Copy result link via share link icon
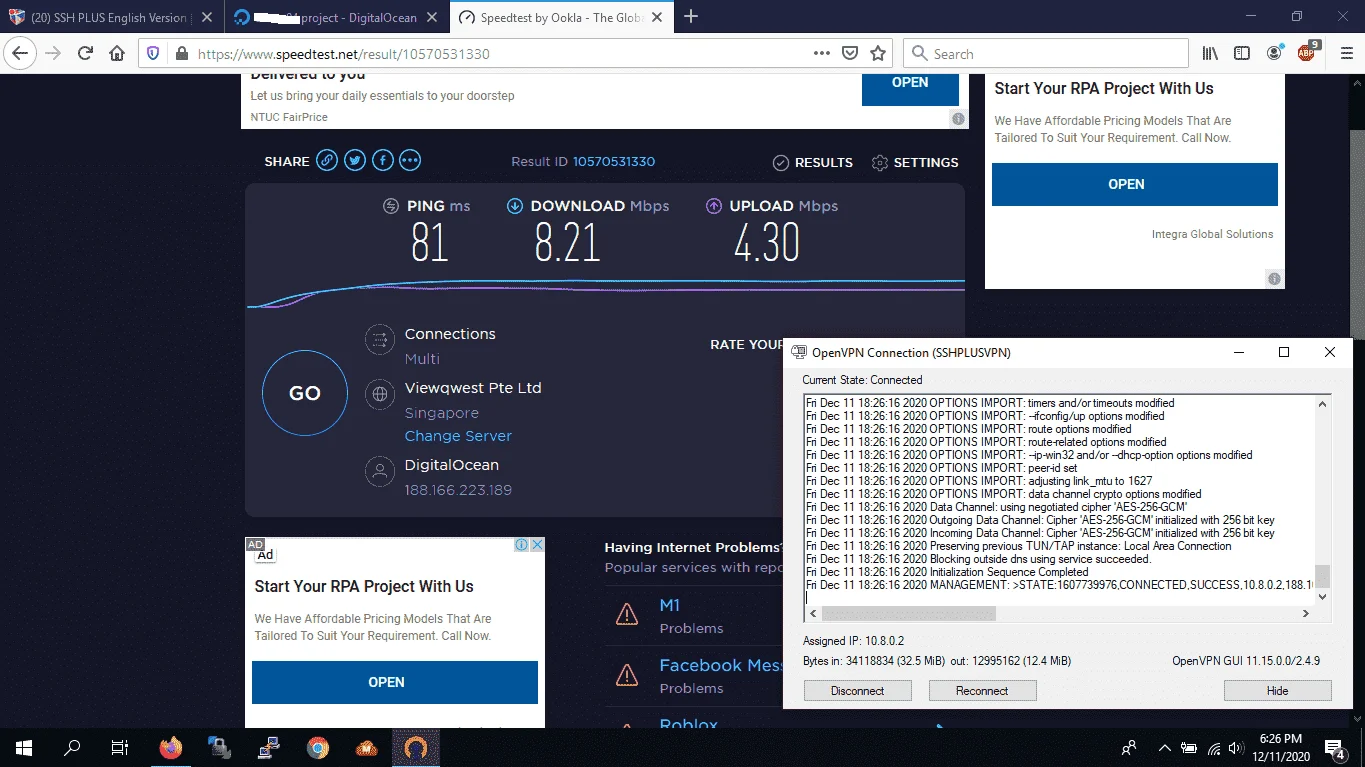The width and height of the screenshot is (1365, 767). (327, 161)
